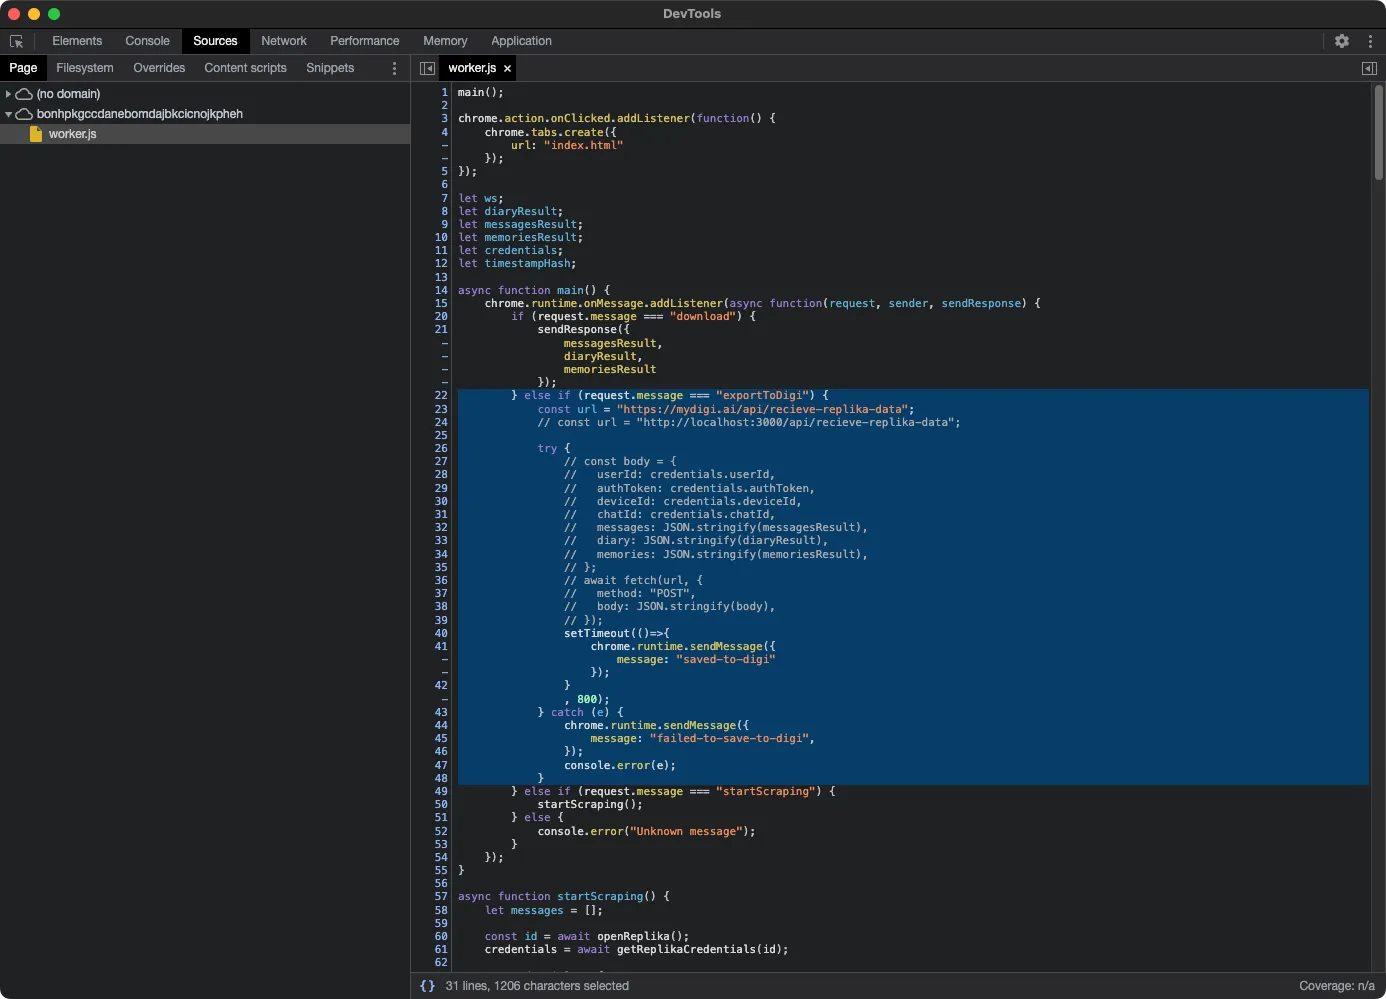Click the 'Coverage: n/a' status text
This screenshot has height=999, width=1386.
click(1337, 986)
